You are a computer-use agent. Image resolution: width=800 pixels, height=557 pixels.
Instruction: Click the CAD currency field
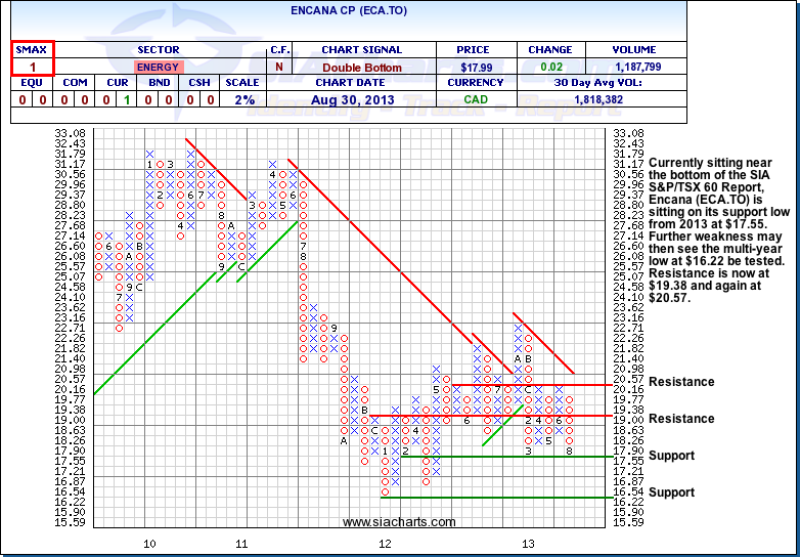click(x=475, y=101)
